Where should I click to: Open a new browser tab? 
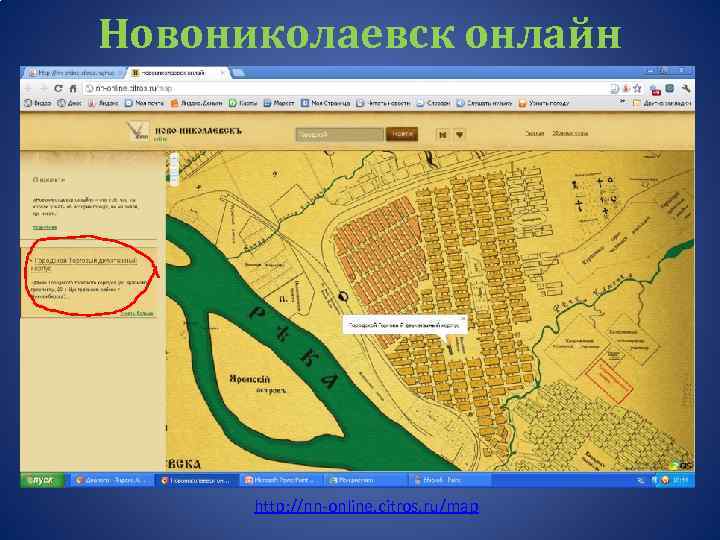coord(238,73)
